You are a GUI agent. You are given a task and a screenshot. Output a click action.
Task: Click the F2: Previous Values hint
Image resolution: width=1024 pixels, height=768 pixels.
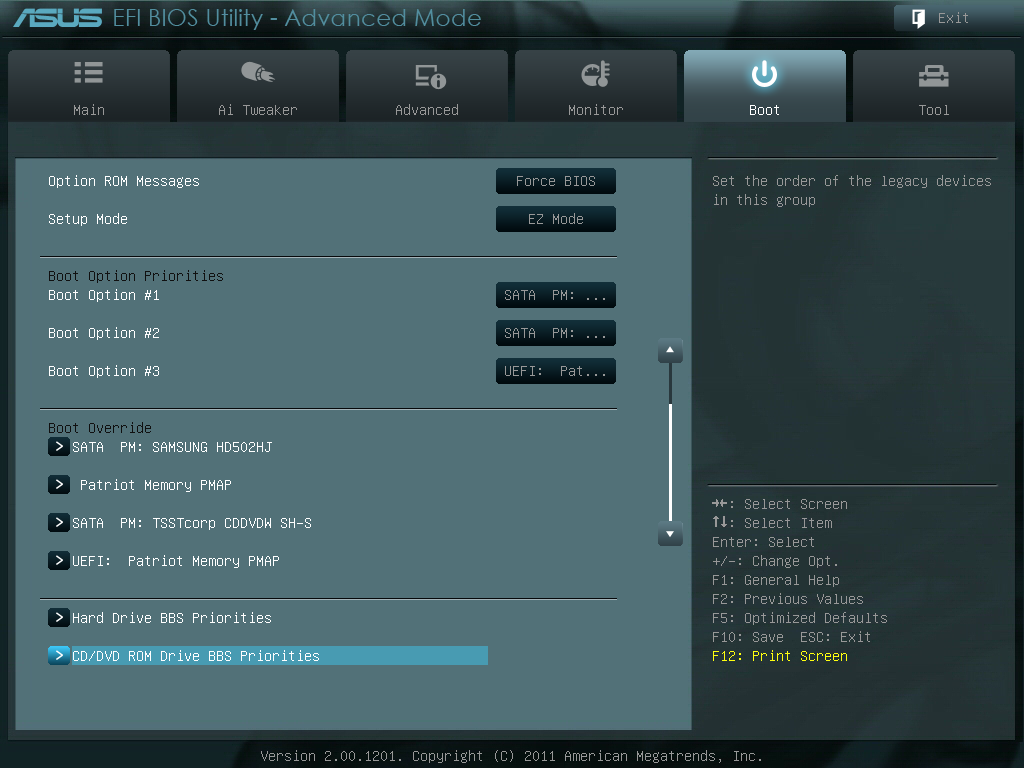click(788, 599)
